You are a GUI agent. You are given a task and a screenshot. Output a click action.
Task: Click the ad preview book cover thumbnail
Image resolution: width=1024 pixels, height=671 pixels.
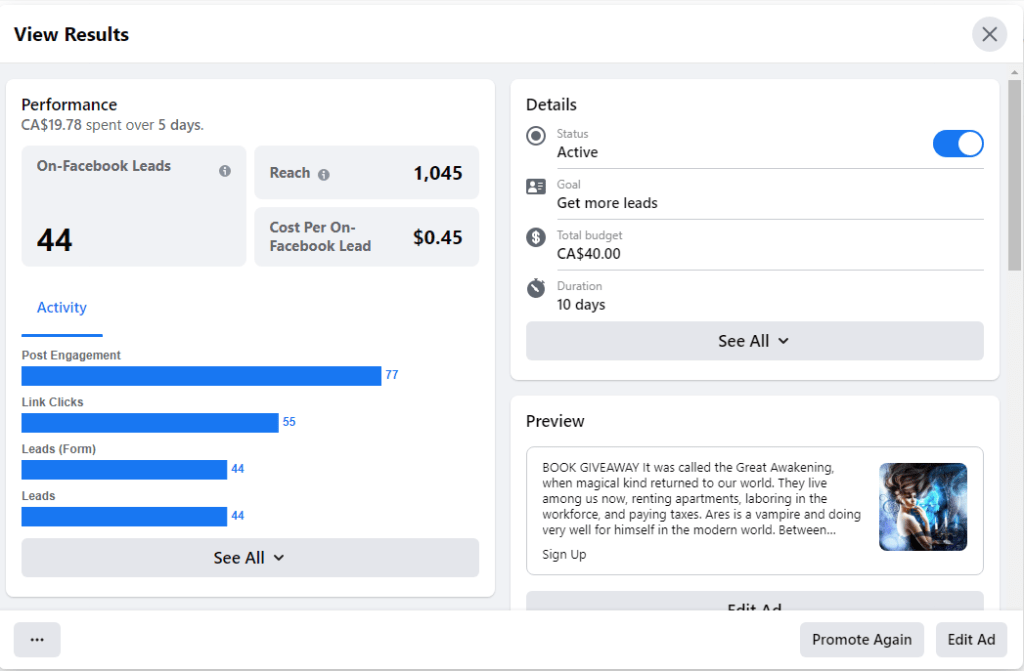tap(922, 507)
